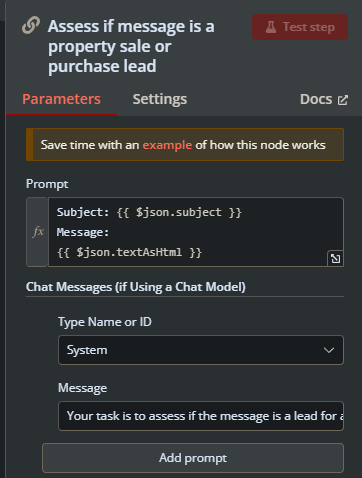Click the Add prompt button

pos(193,458)
